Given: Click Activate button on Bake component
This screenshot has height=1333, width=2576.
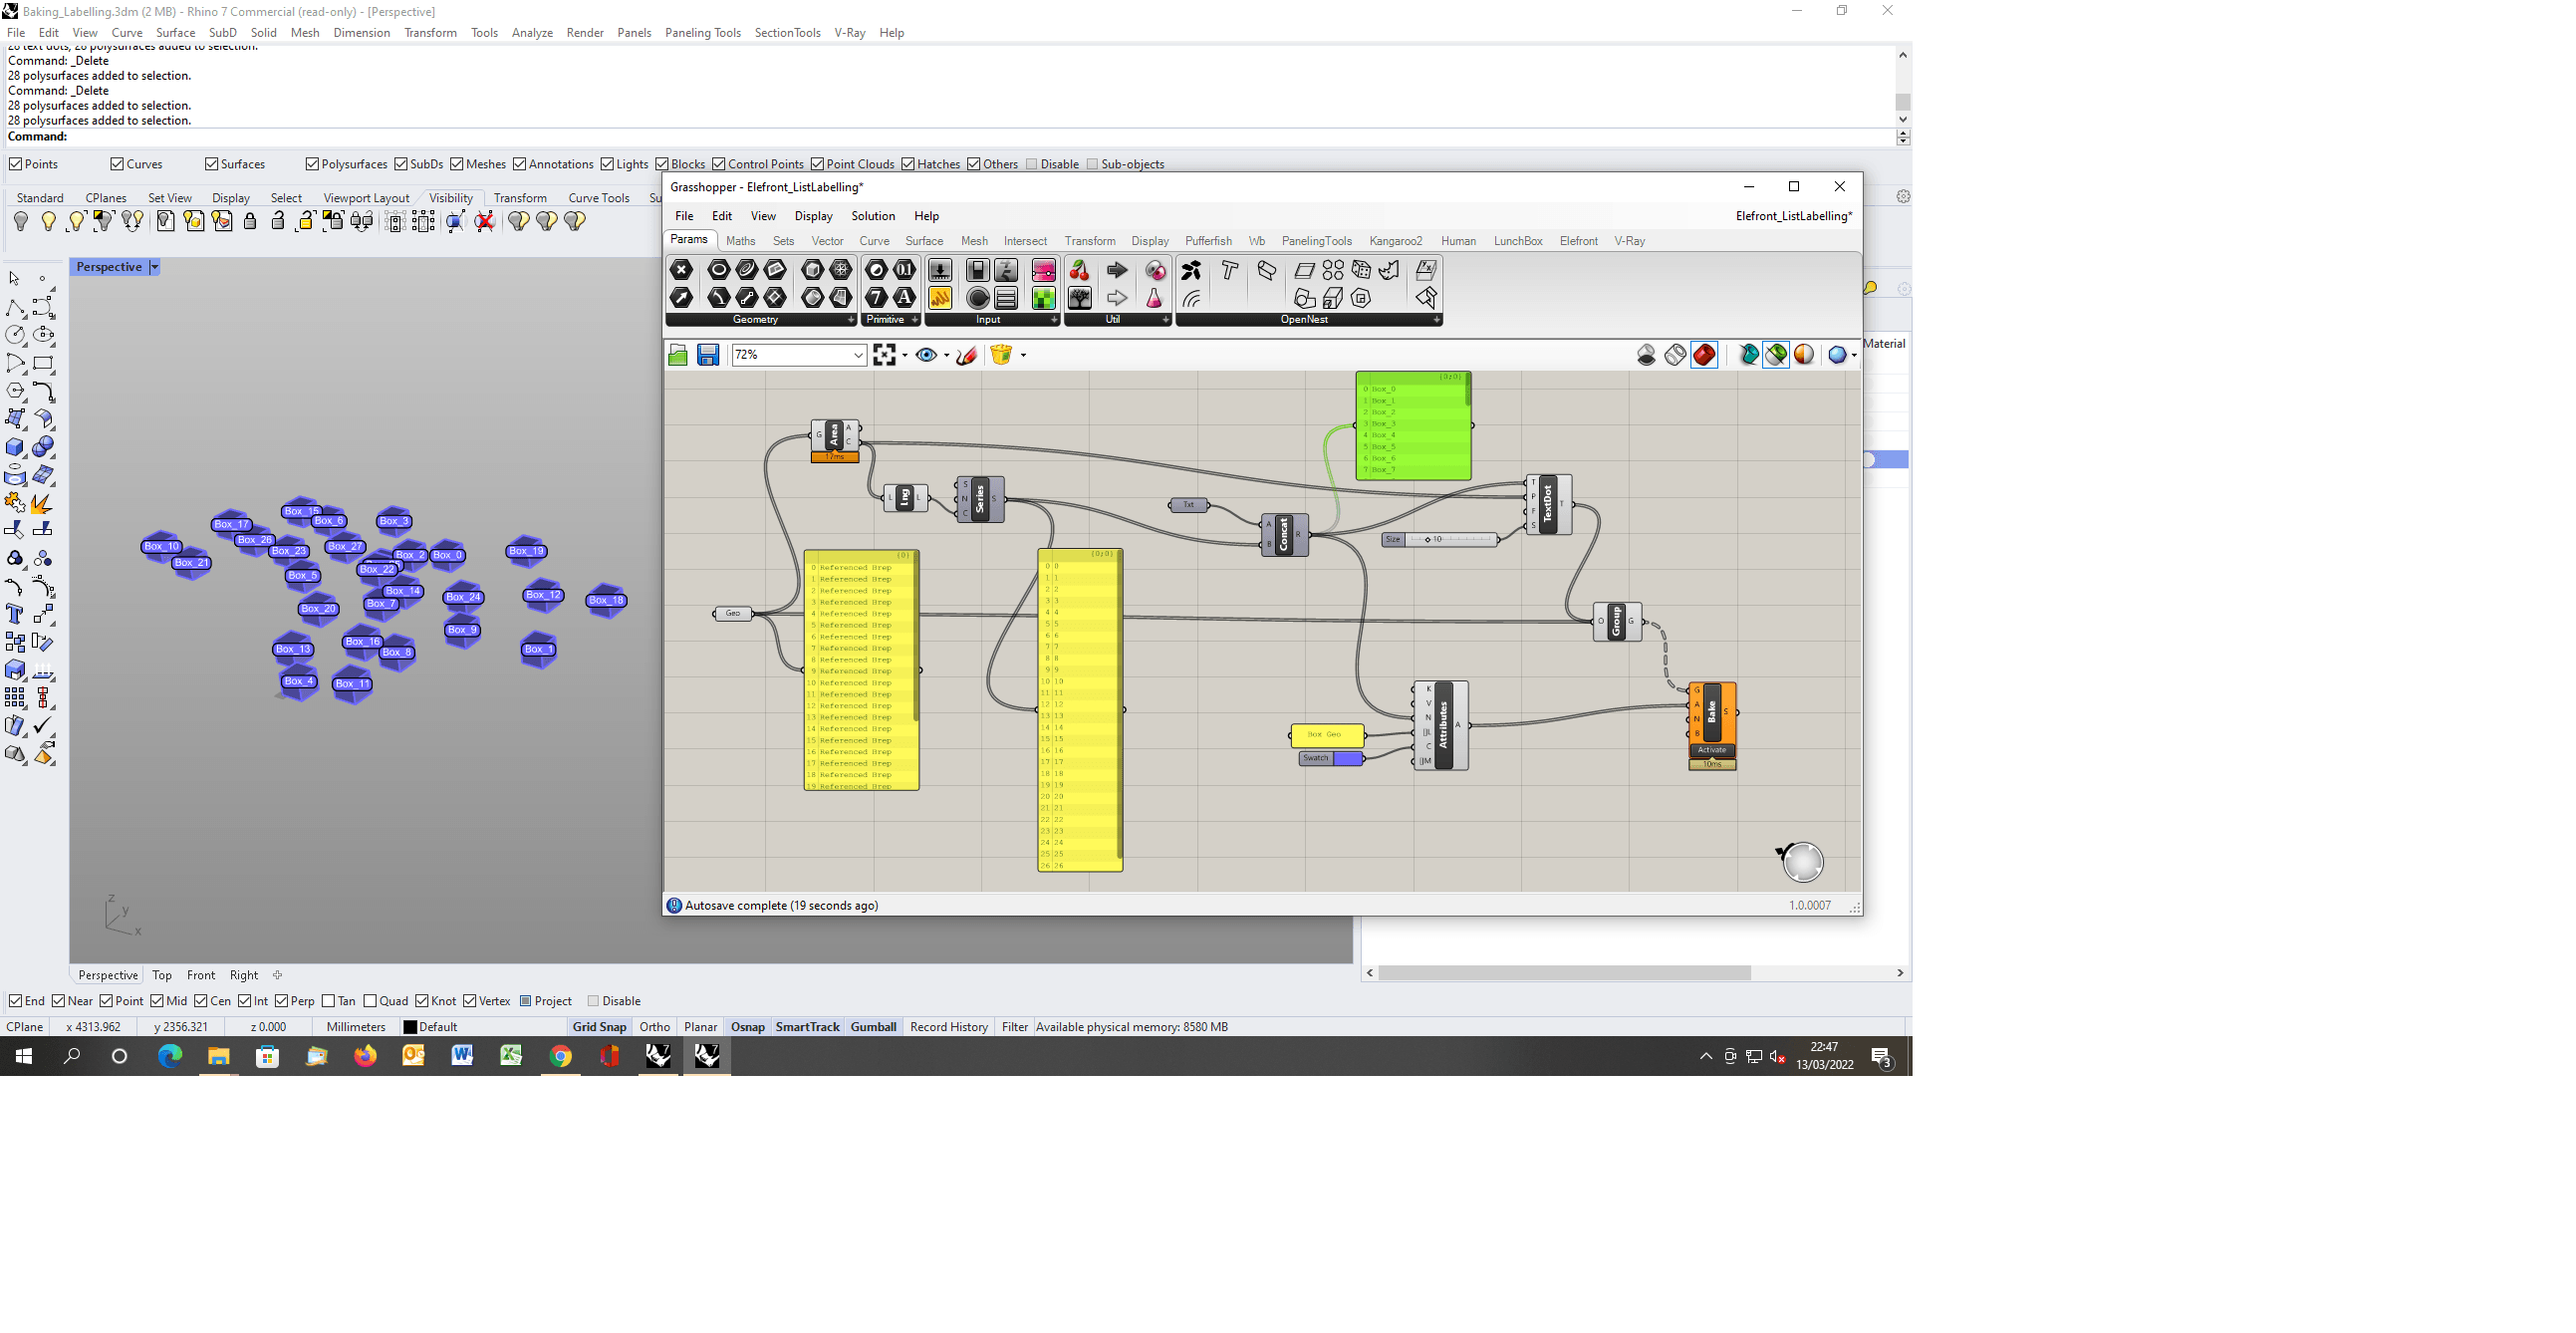Looking at the screenshot, I should pyautogui.click(x=1712, y=750).
